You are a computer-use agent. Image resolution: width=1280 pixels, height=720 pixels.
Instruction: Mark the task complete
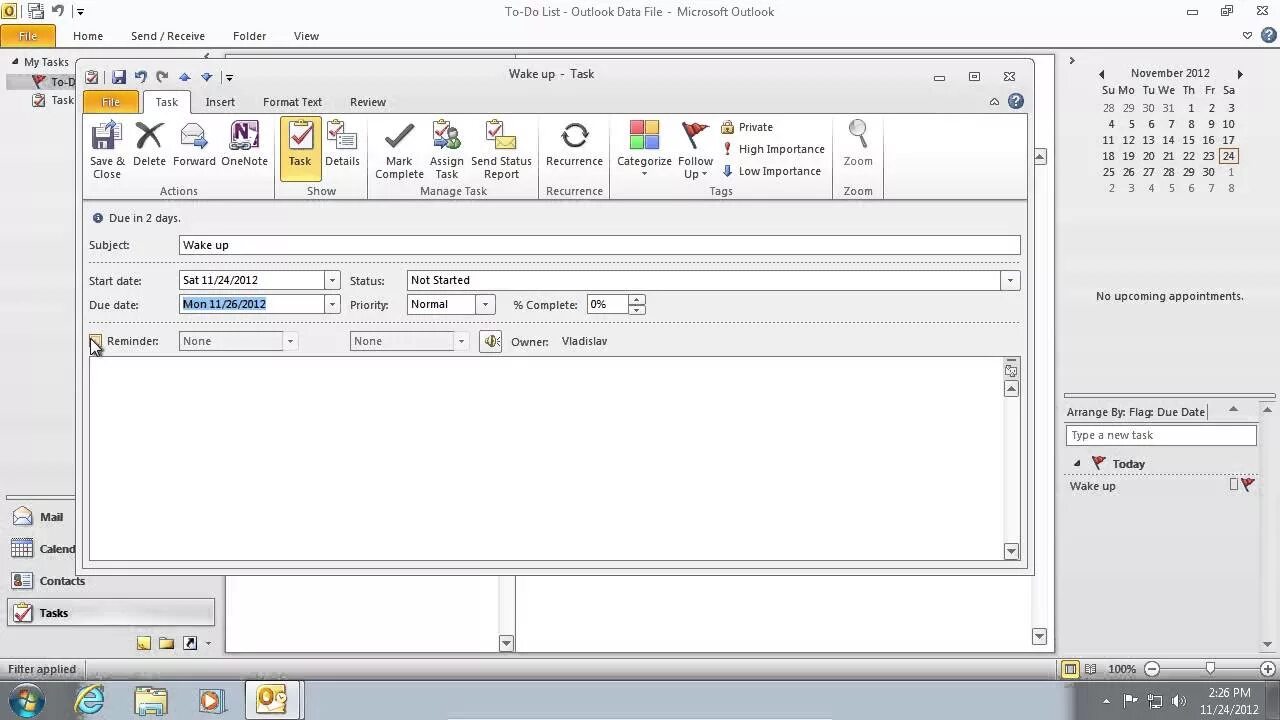399,149
